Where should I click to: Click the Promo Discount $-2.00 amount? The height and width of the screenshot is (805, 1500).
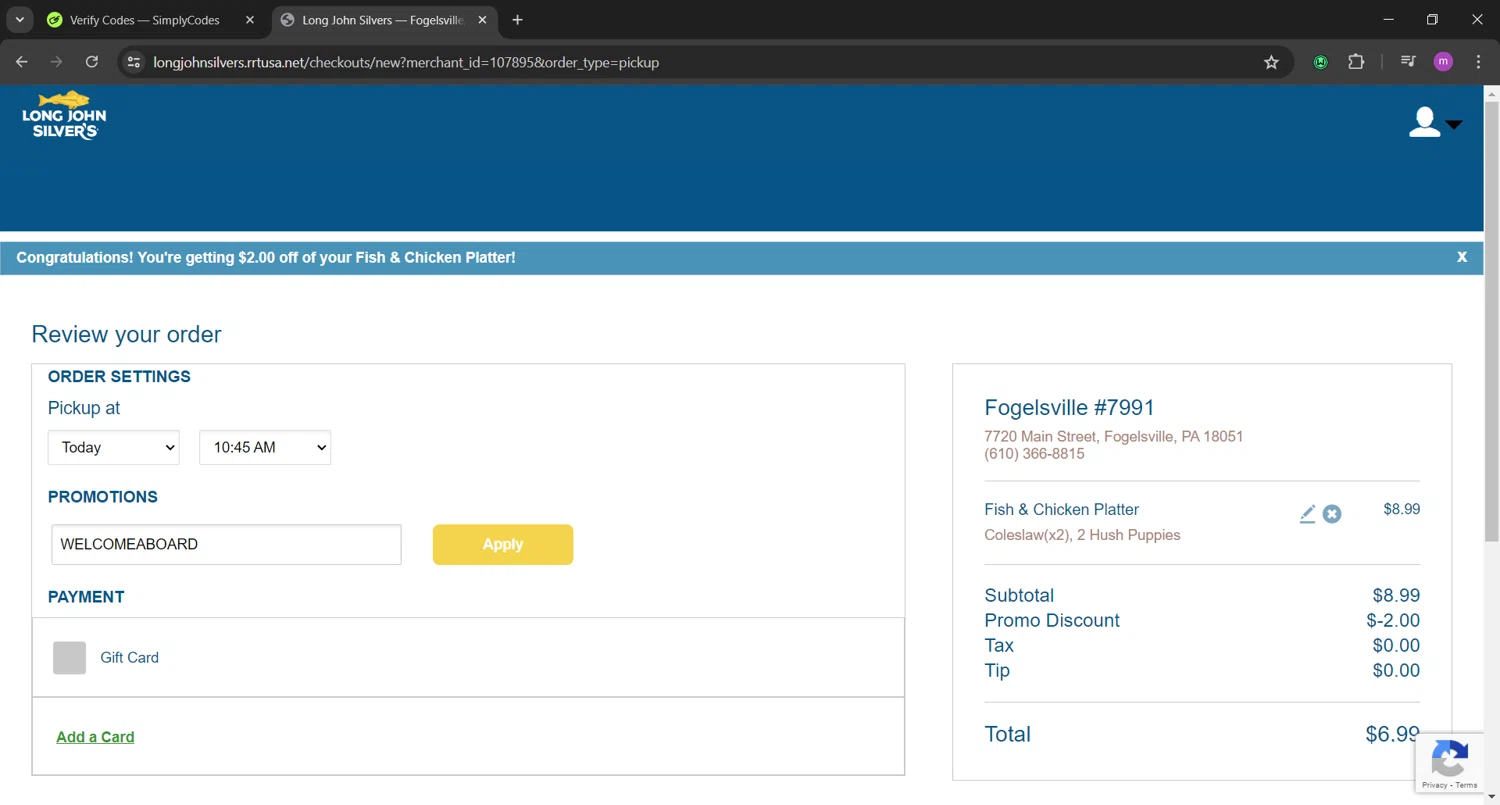[1393, 620]
